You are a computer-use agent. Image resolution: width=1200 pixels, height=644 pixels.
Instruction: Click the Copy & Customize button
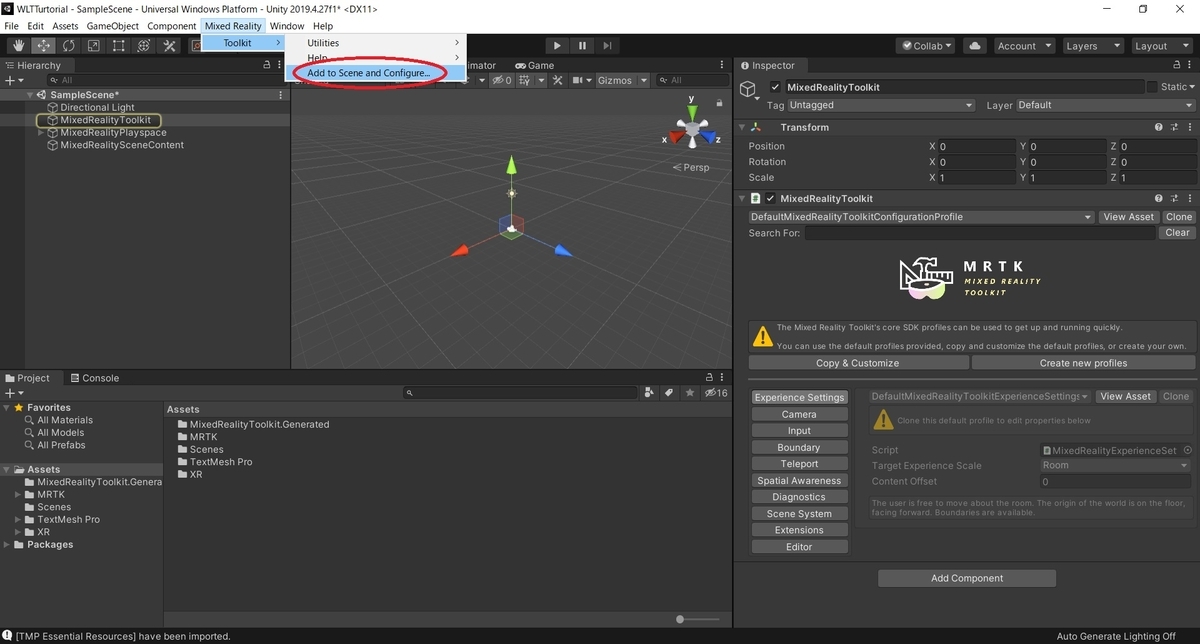pyautogui.click(x=858, y=363)
